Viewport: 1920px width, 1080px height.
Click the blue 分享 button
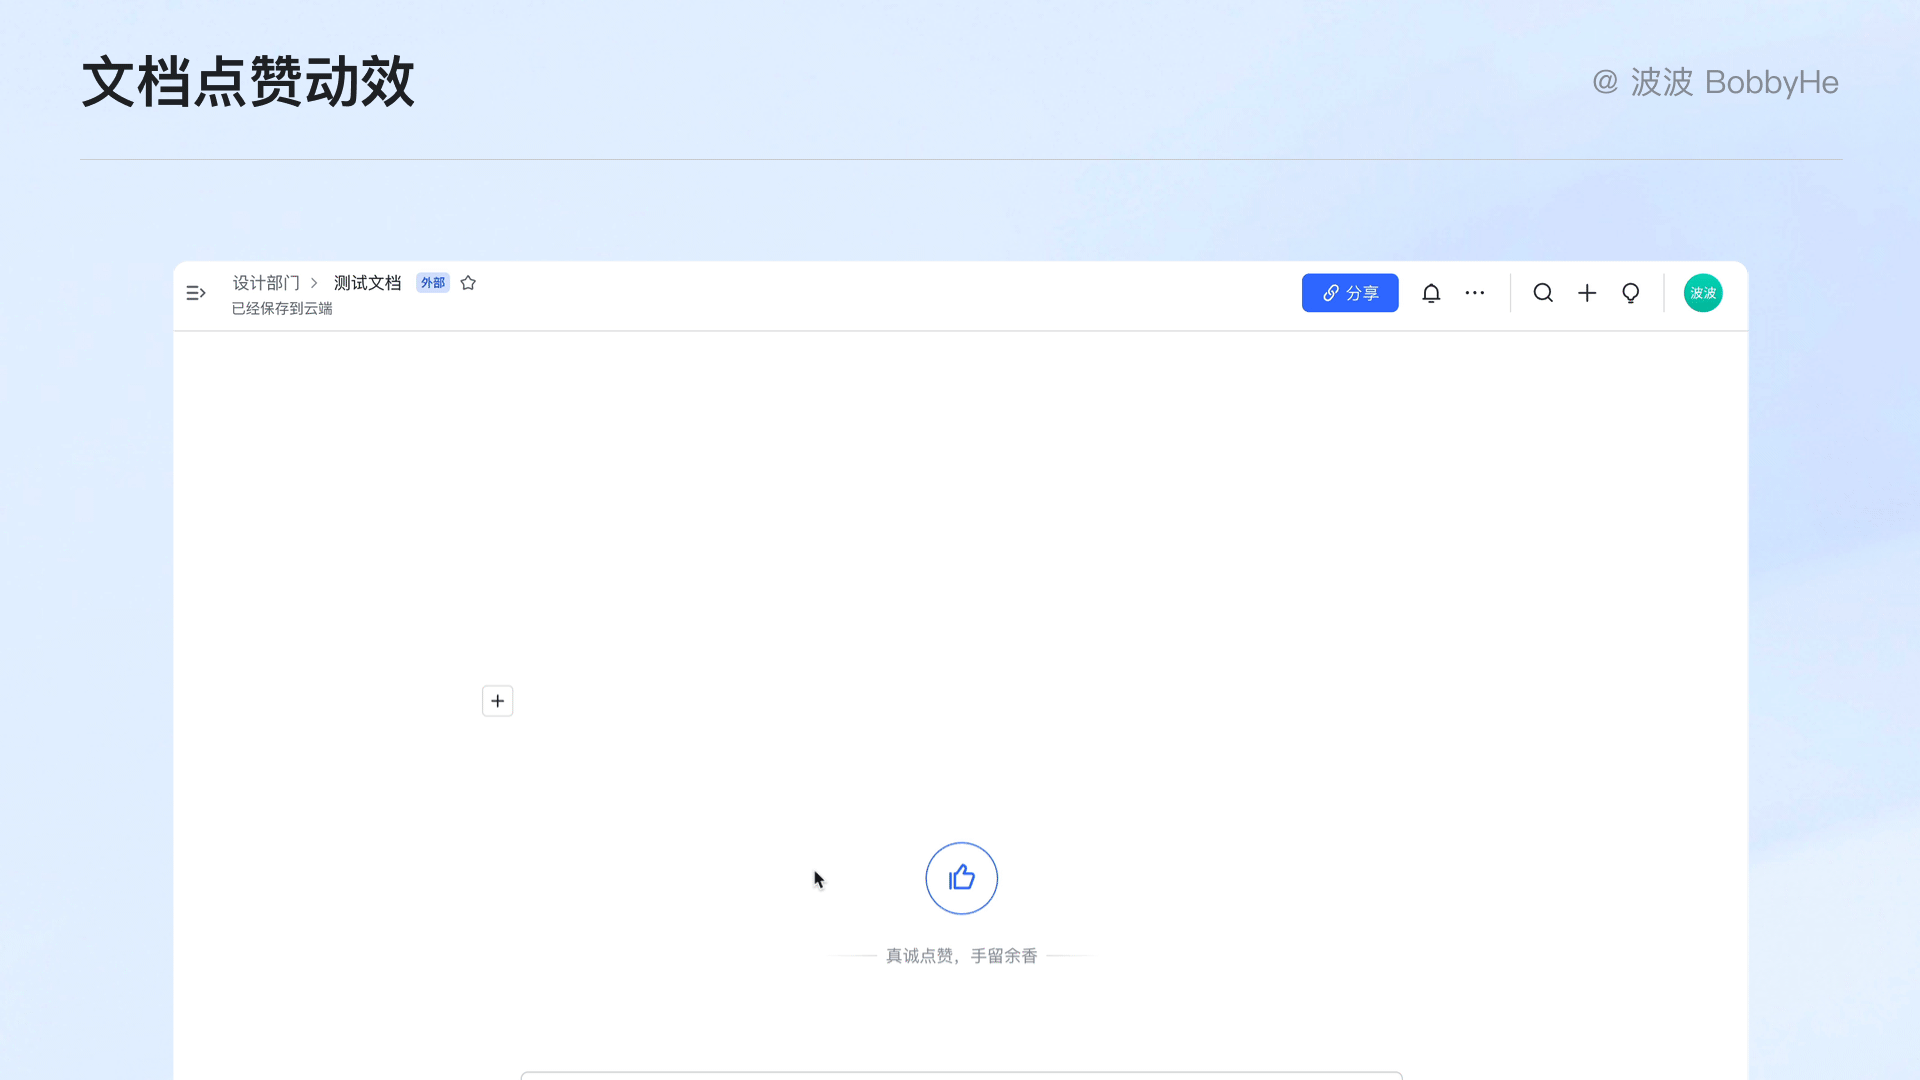[x=1349, y=293]
